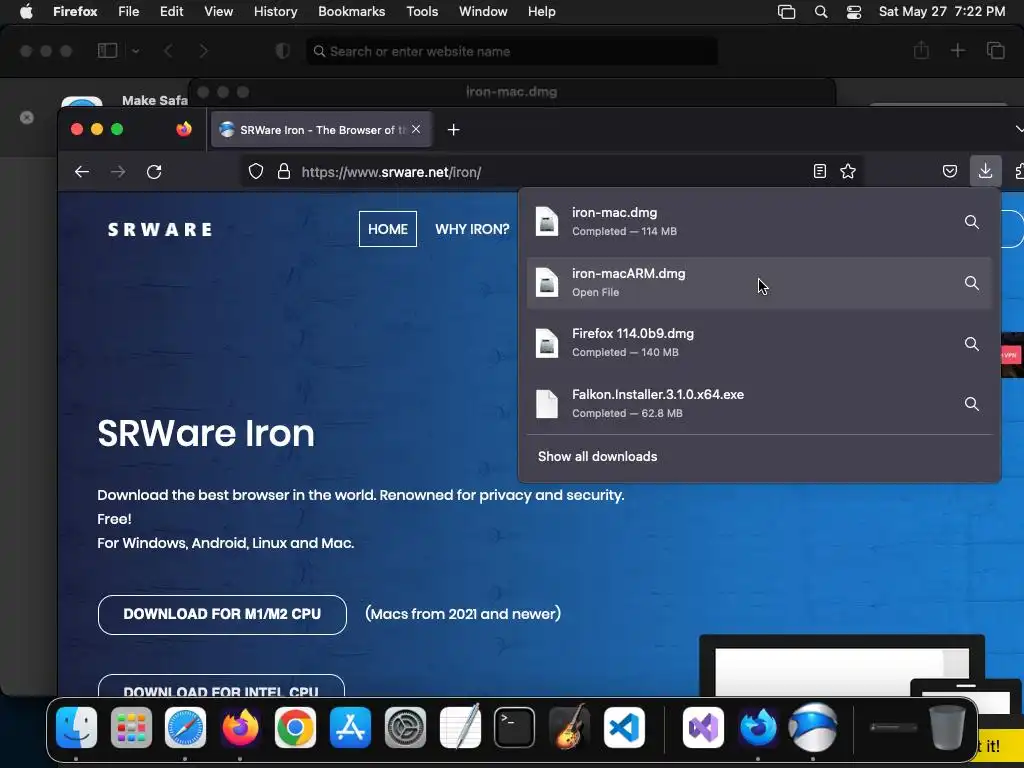
Task: Click the Firefox back arrow
Action: pyautogui.click(x=82, y=172)
